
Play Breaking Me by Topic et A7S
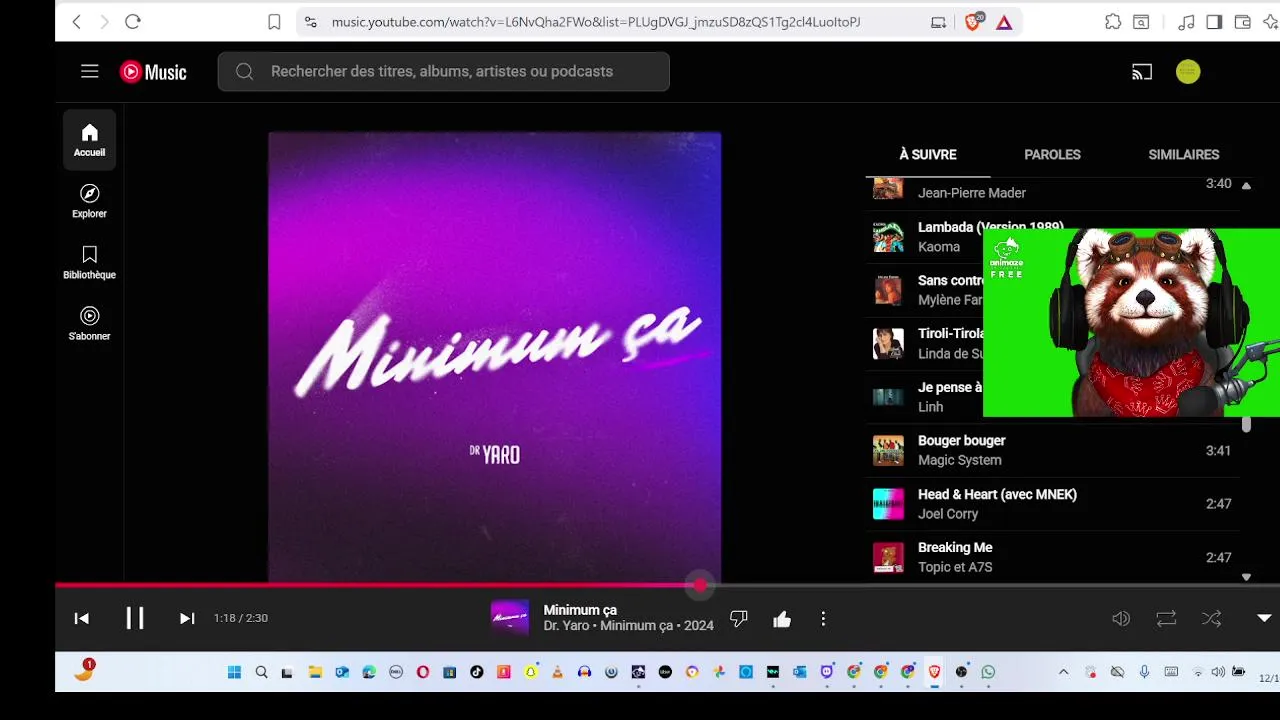1052,557
